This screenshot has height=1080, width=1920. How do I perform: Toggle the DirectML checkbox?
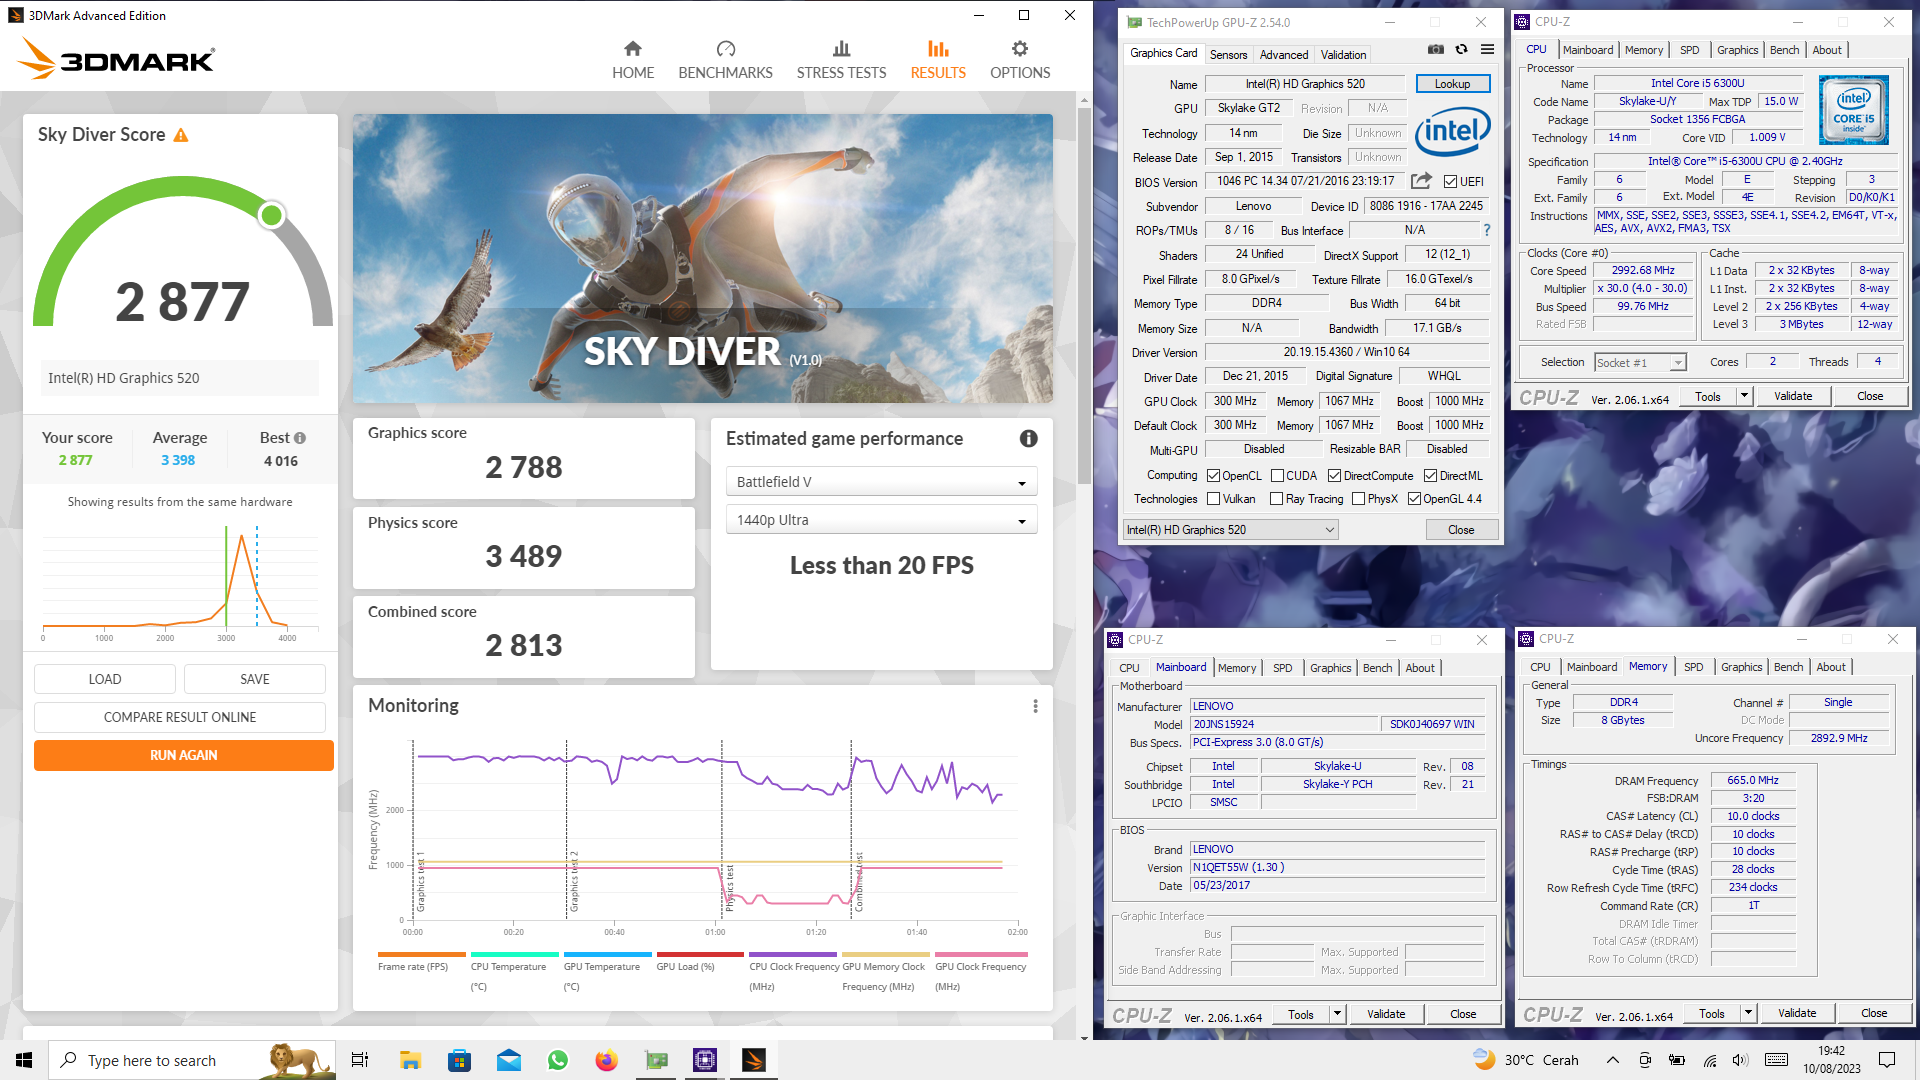point(1430,476)
